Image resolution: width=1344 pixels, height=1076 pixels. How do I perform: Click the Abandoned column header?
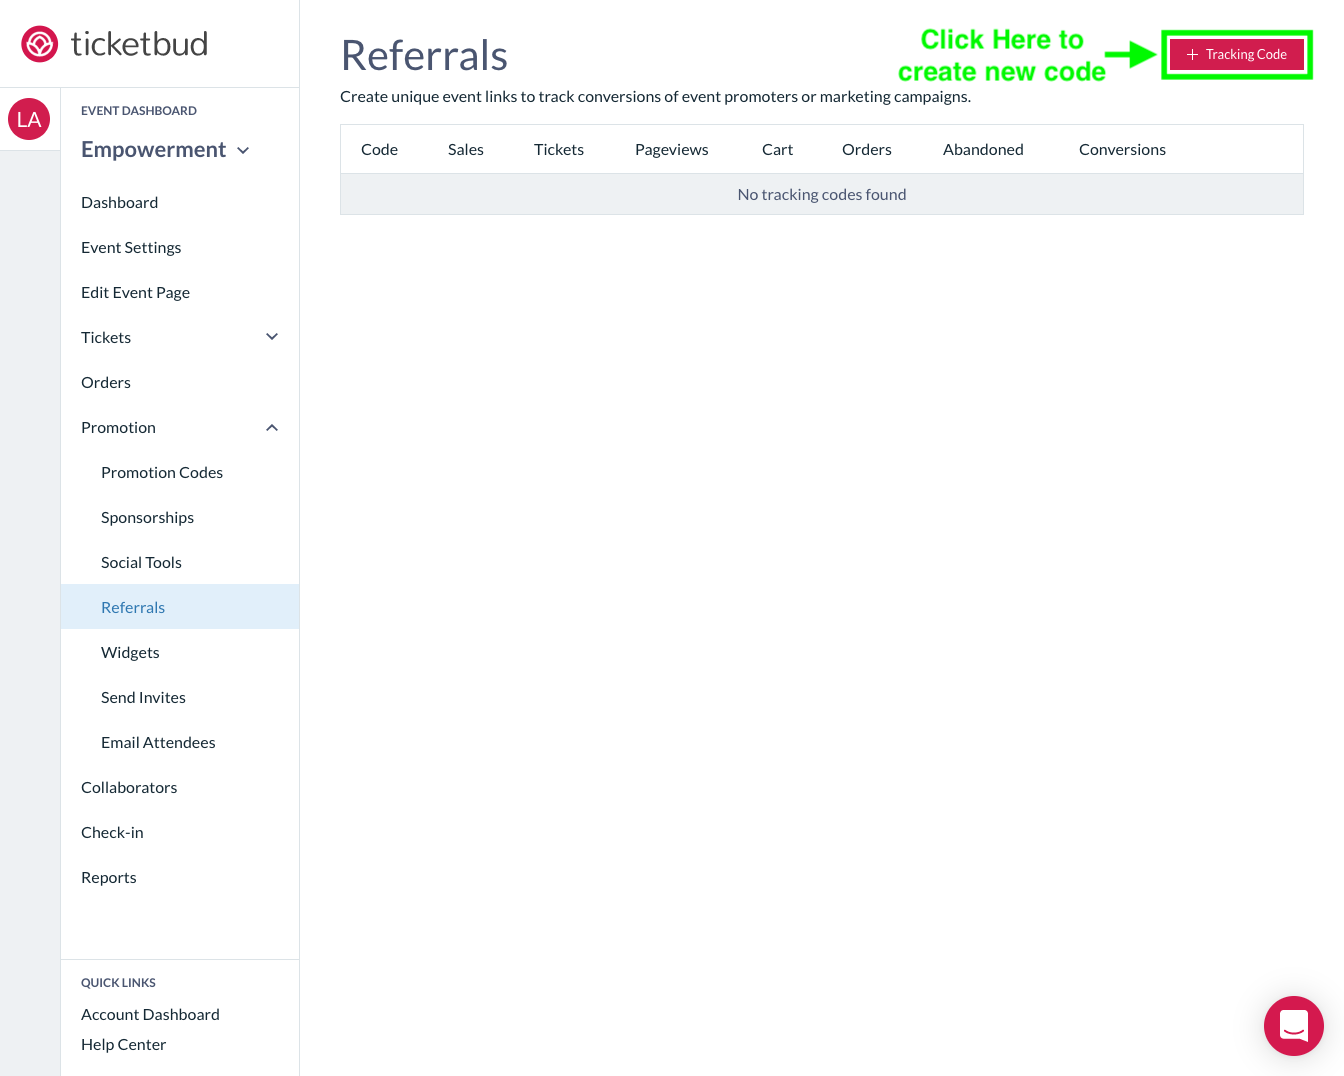coord(983,149)
